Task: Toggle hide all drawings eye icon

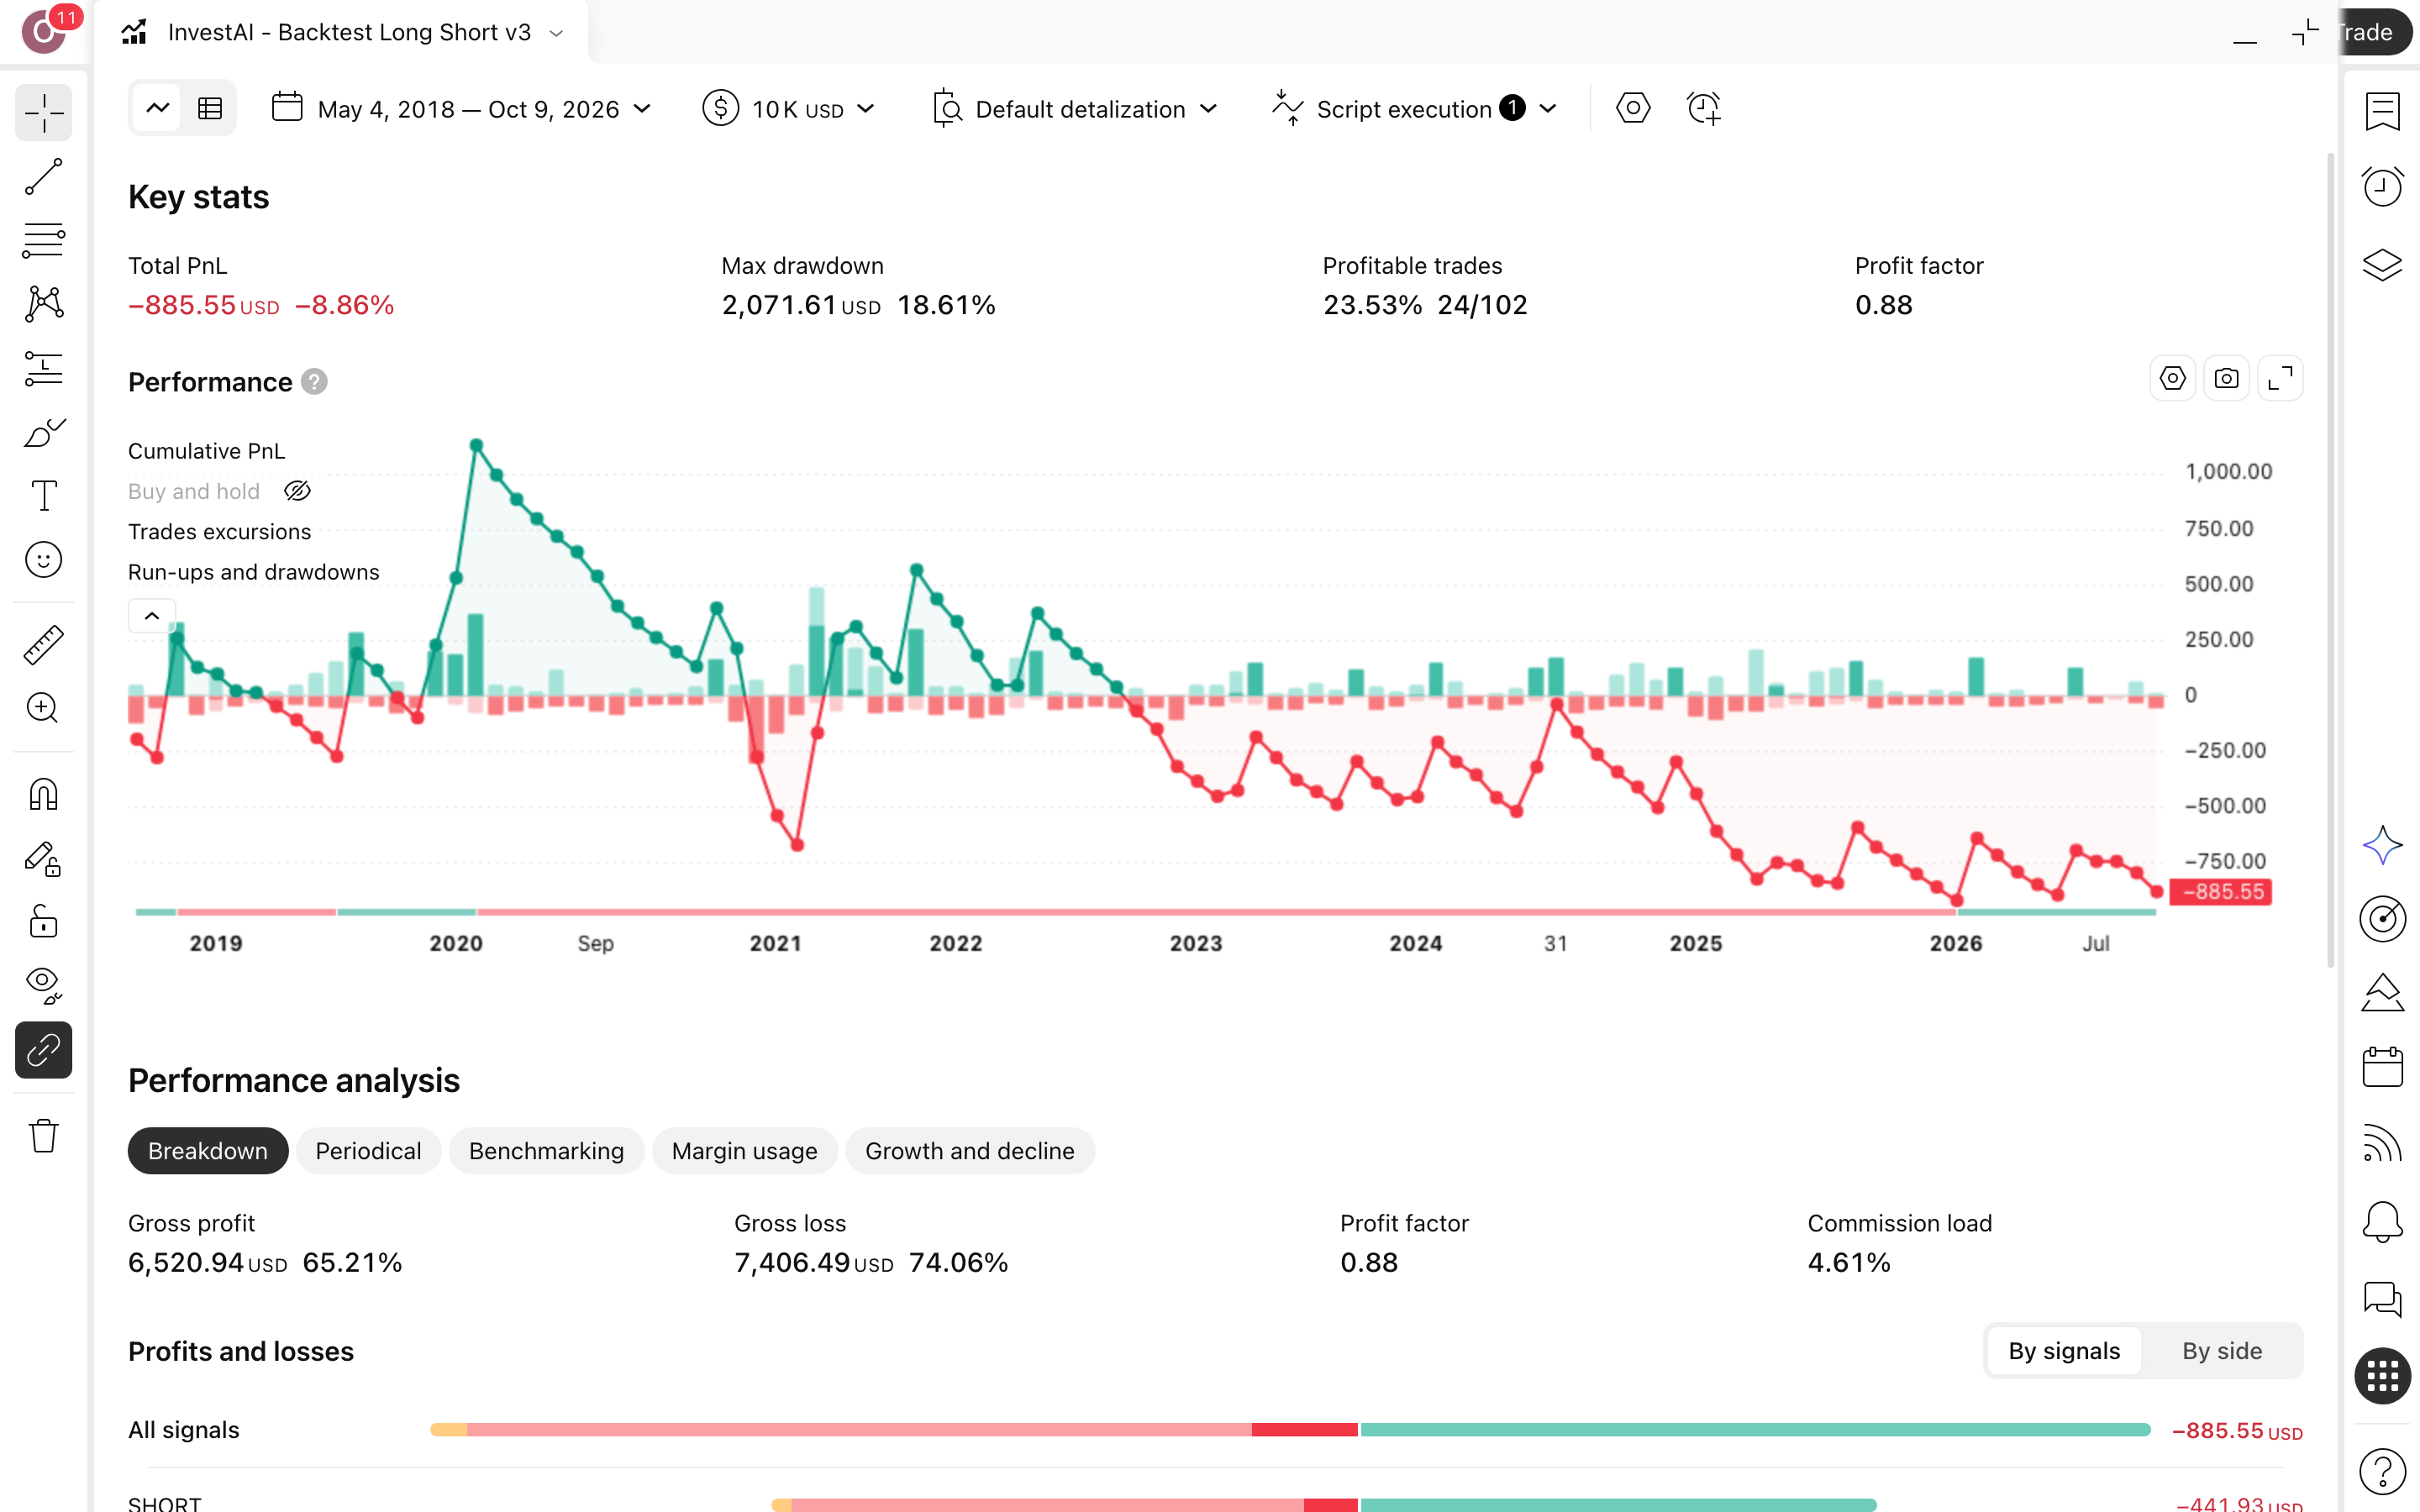Action: (x=44, y=986)
